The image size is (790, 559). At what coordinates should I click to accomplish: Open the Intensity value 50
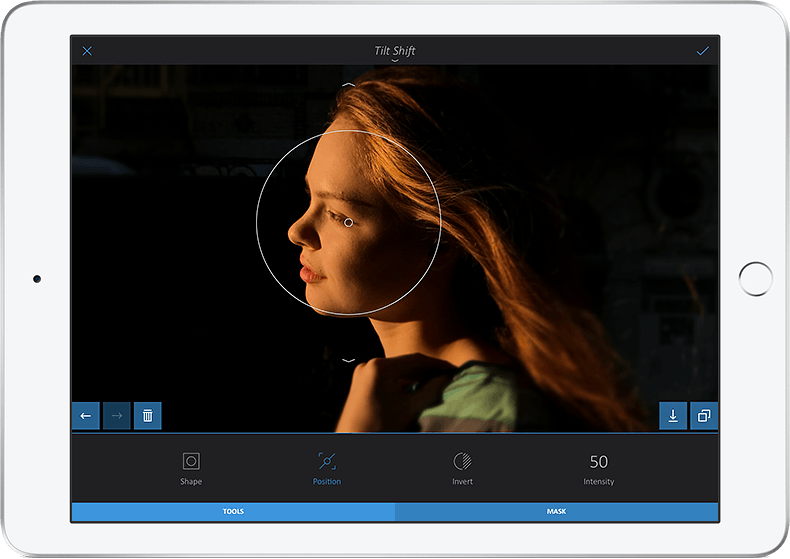pyautogui.click(x=599, y=468)
